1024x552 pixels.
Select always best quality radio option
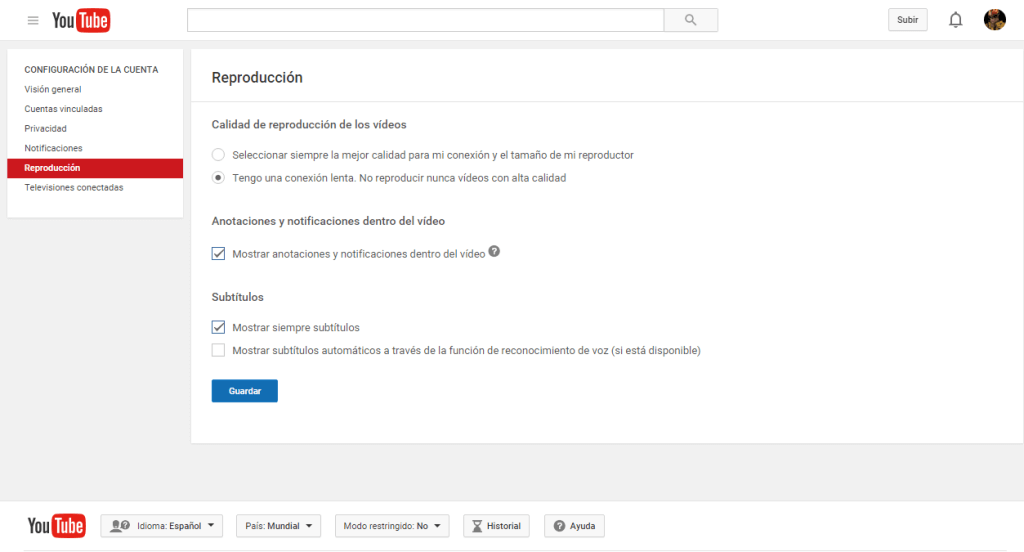pos(218,155)
